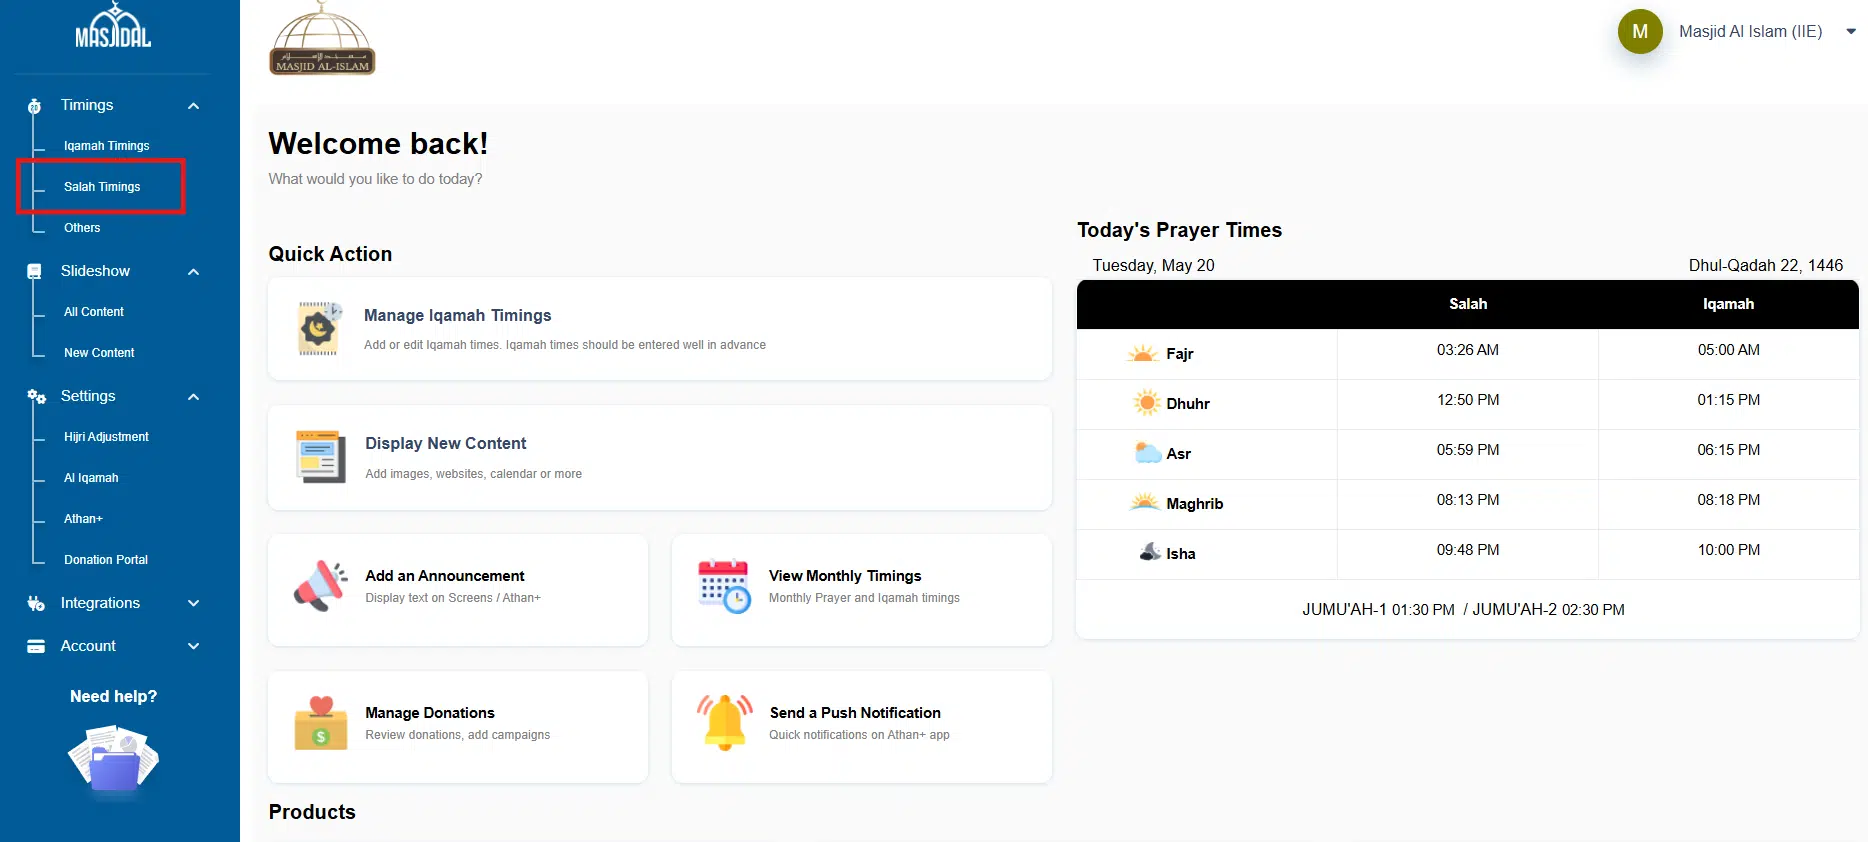Image resolution: width=1868 pixels, height=842 pixels.
Task: Click the Display New Content icon
Action: coord(320,457)
